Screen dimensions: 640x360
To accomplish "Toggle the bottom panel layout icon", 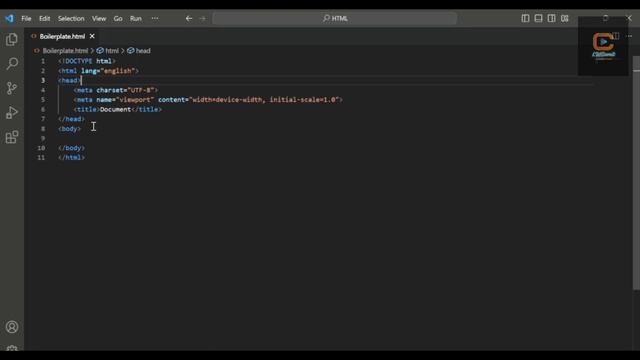I will (x=538, y=18).
